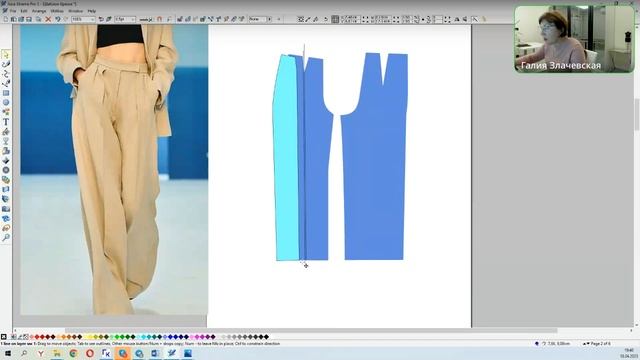Viewport: 640px width, 360px height.
Task: Select the Freehand and Brush tool
Action: [6, 64]
